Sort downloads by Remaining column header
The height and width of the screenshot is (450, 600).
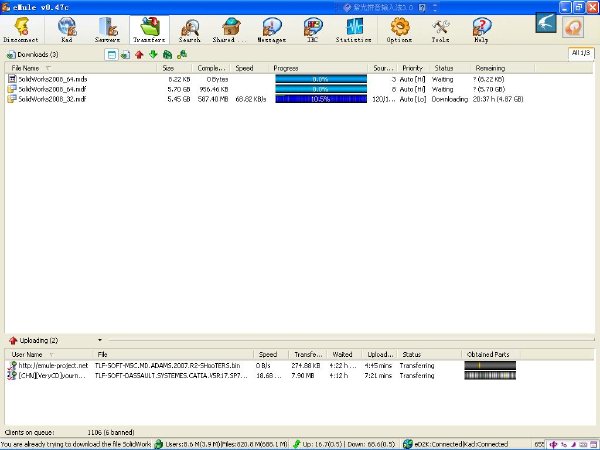(x=502, y=68)
